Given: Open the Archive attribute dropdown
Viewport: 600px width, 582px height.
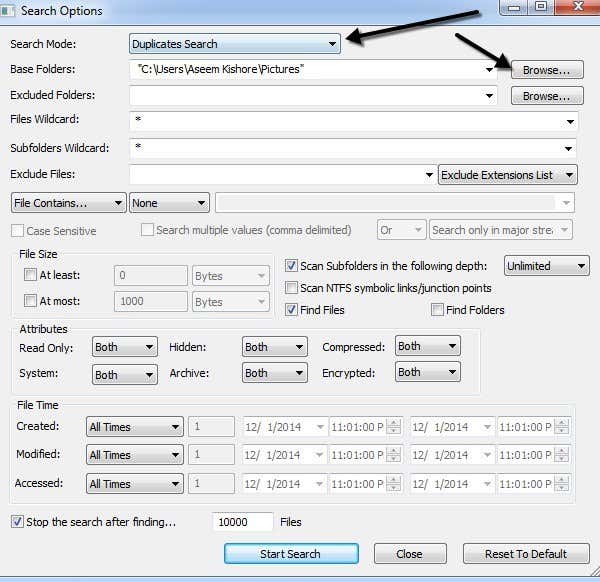Looking at the screenshot, I should tap(275, 373).
